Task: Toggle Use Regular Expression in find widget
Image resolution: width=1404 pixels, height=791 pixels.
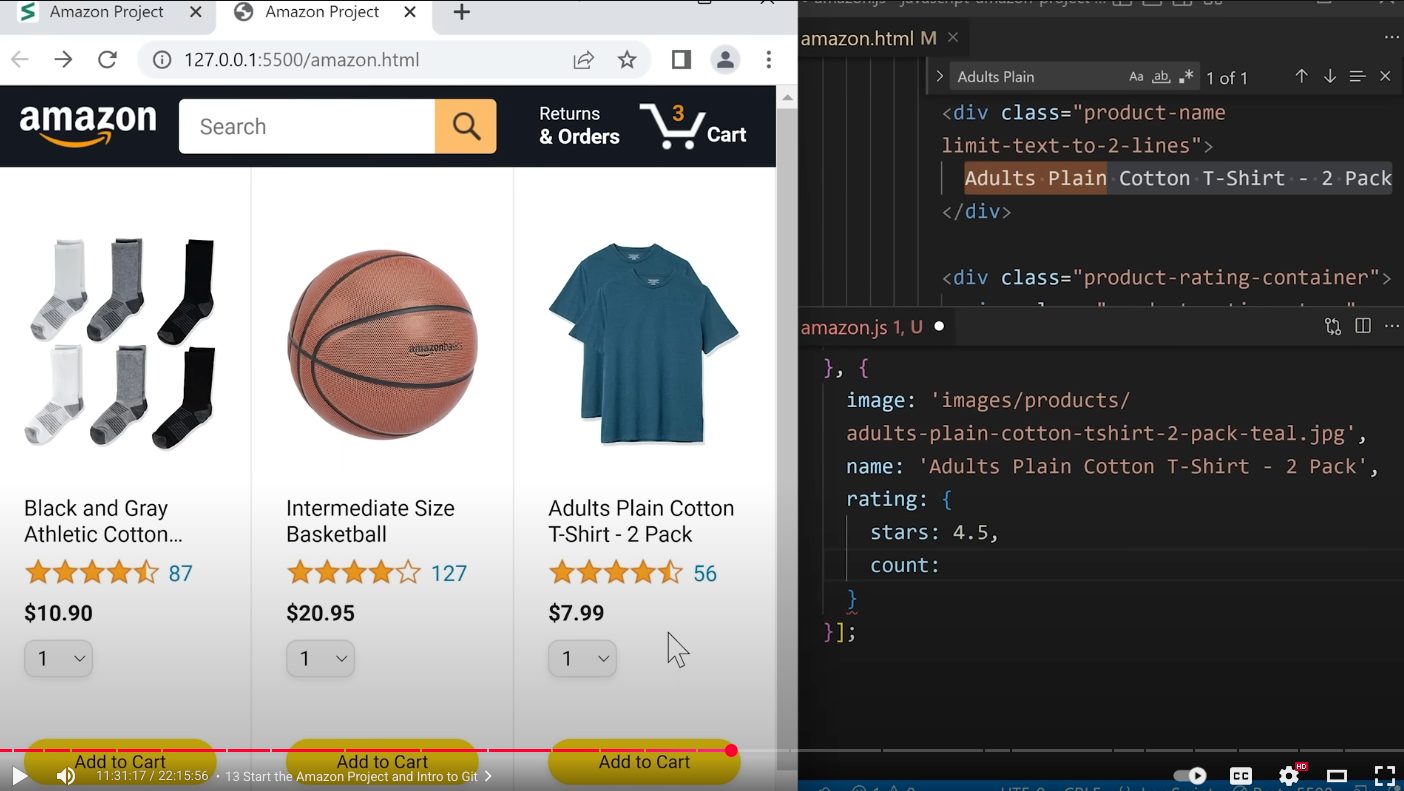Action: [x=1186, y=77]
